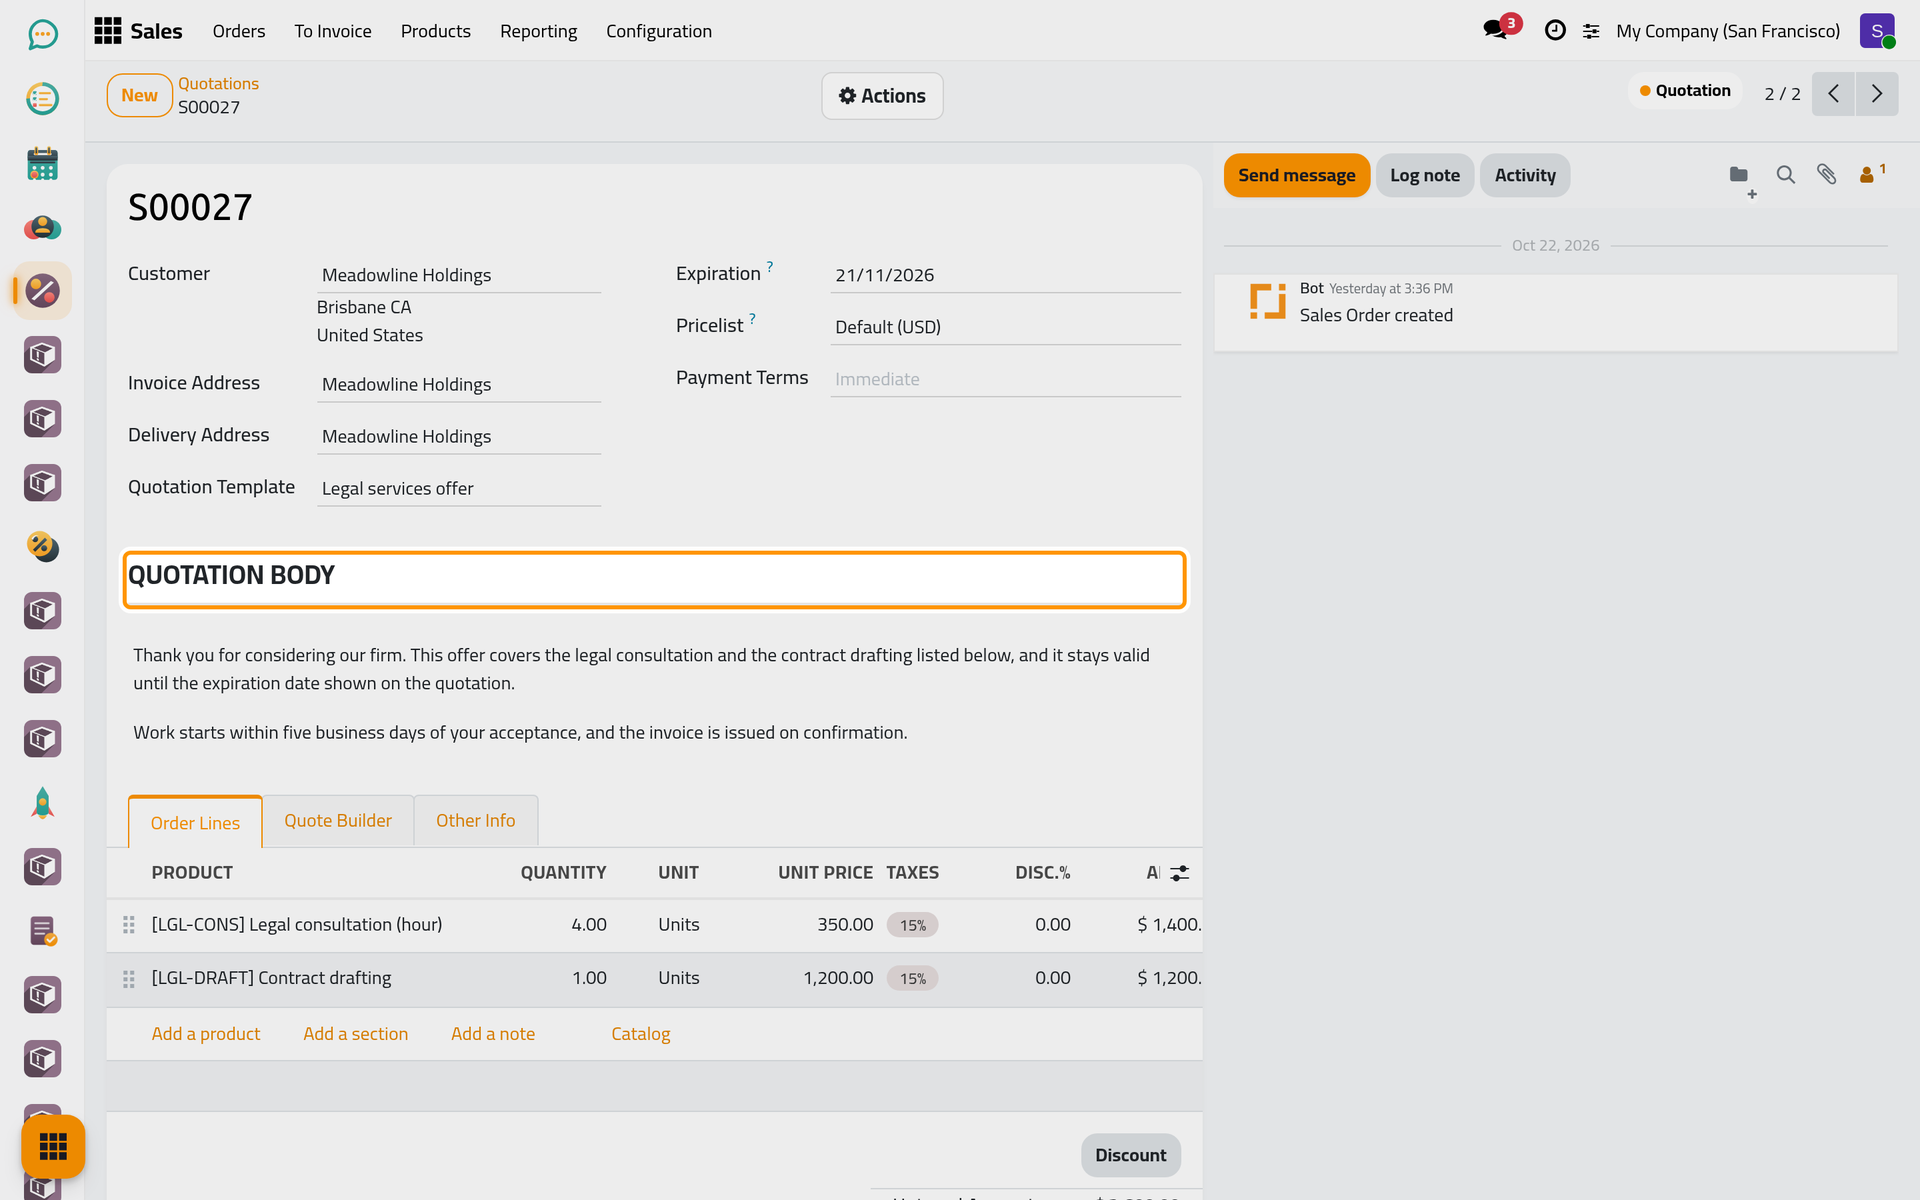This screenshot has width=1920, height=1200.
Task: Click Add a product link
Action: coord(206,1034)
